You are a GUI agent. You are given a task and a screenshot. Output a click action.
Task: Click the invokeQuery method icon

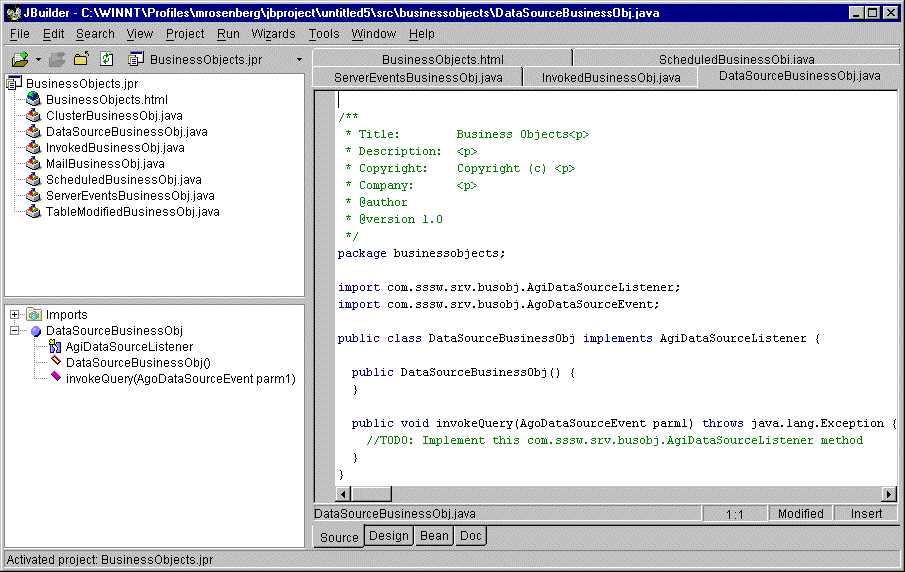coord(56,376)
